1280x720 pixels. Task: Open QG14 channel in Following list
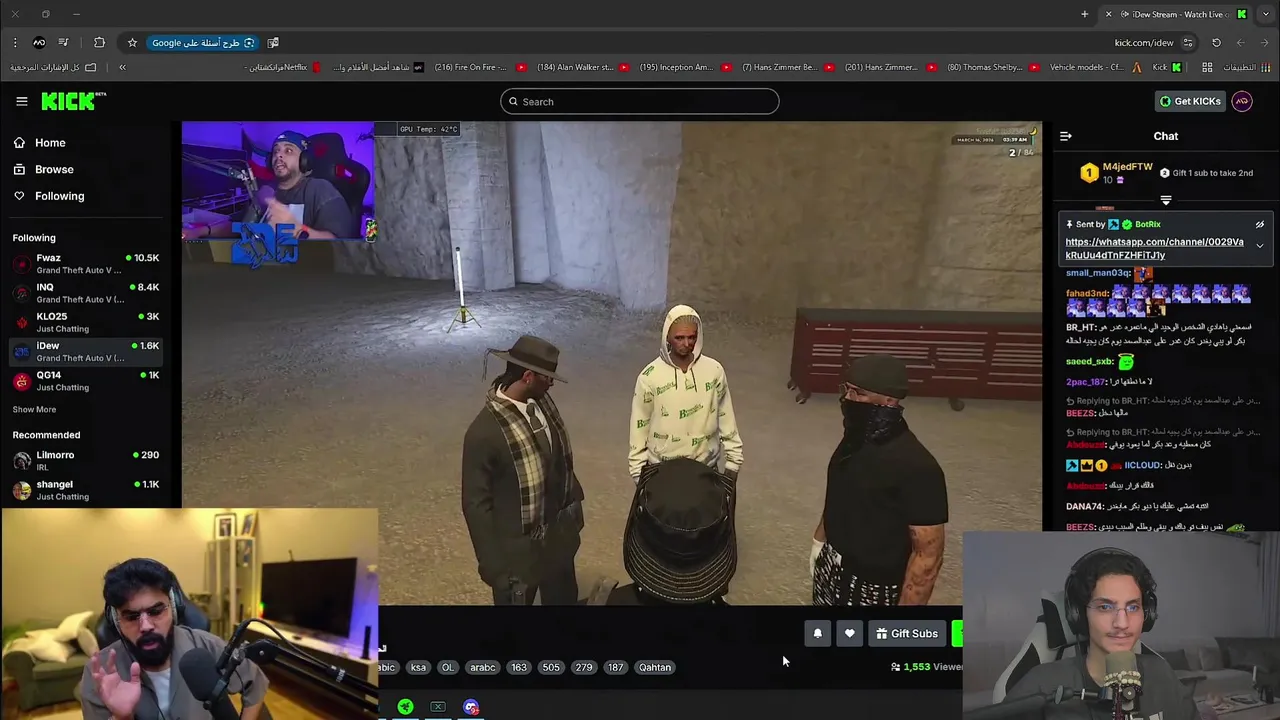click(x=85, y=381)
